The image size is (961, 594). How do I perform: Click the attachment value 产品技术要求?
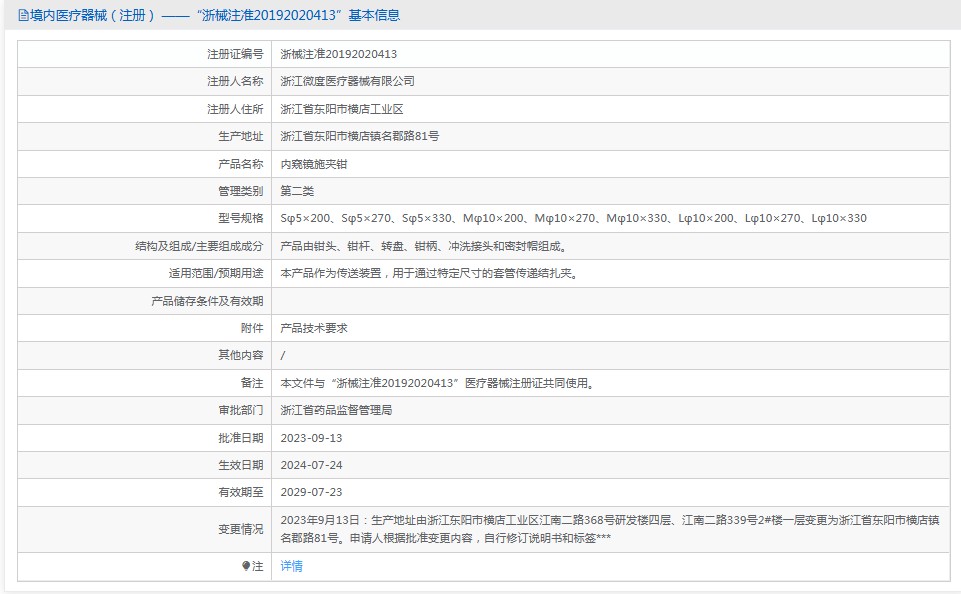(x=314, y=328)
